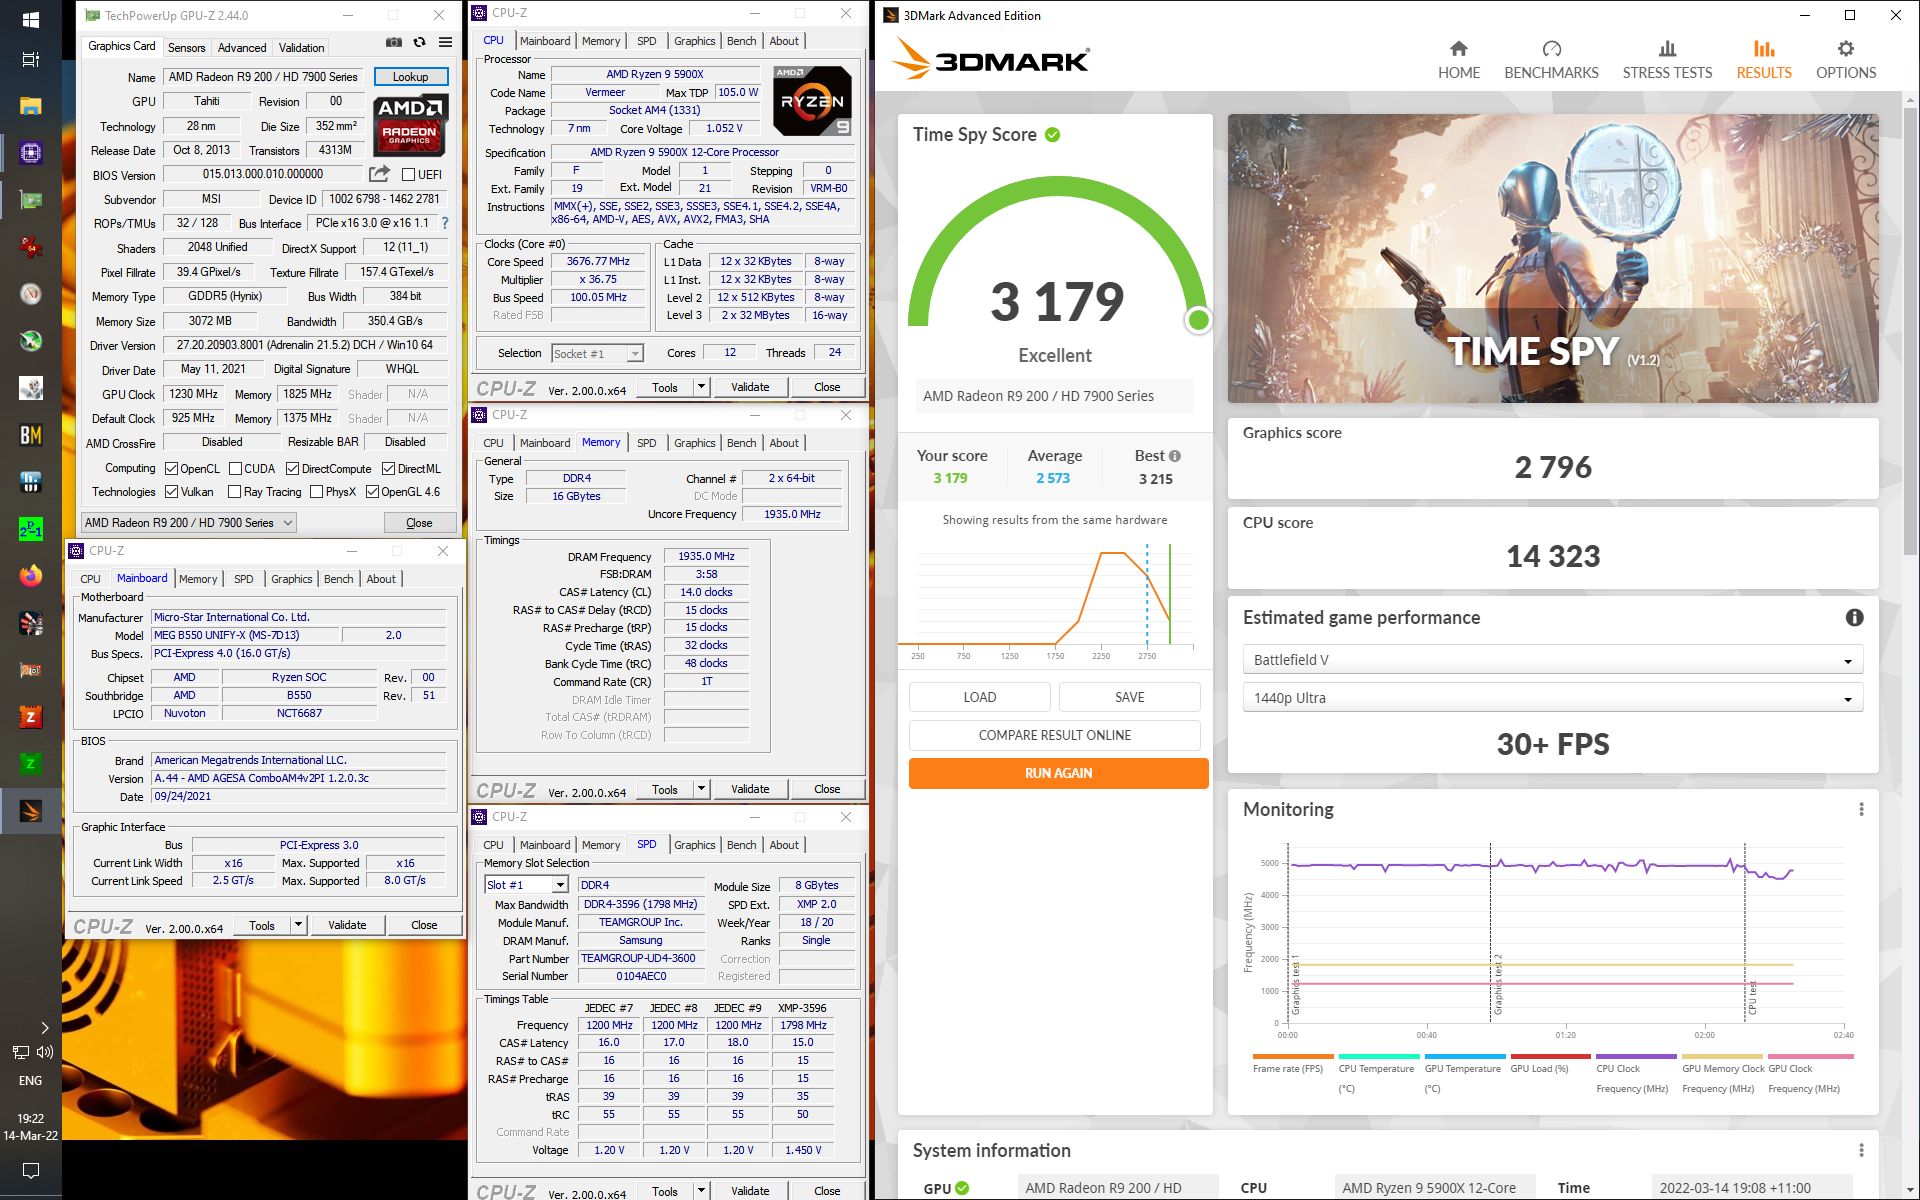
Task: Click the RUN AGAIN button
Action: tap(1058, 773)
